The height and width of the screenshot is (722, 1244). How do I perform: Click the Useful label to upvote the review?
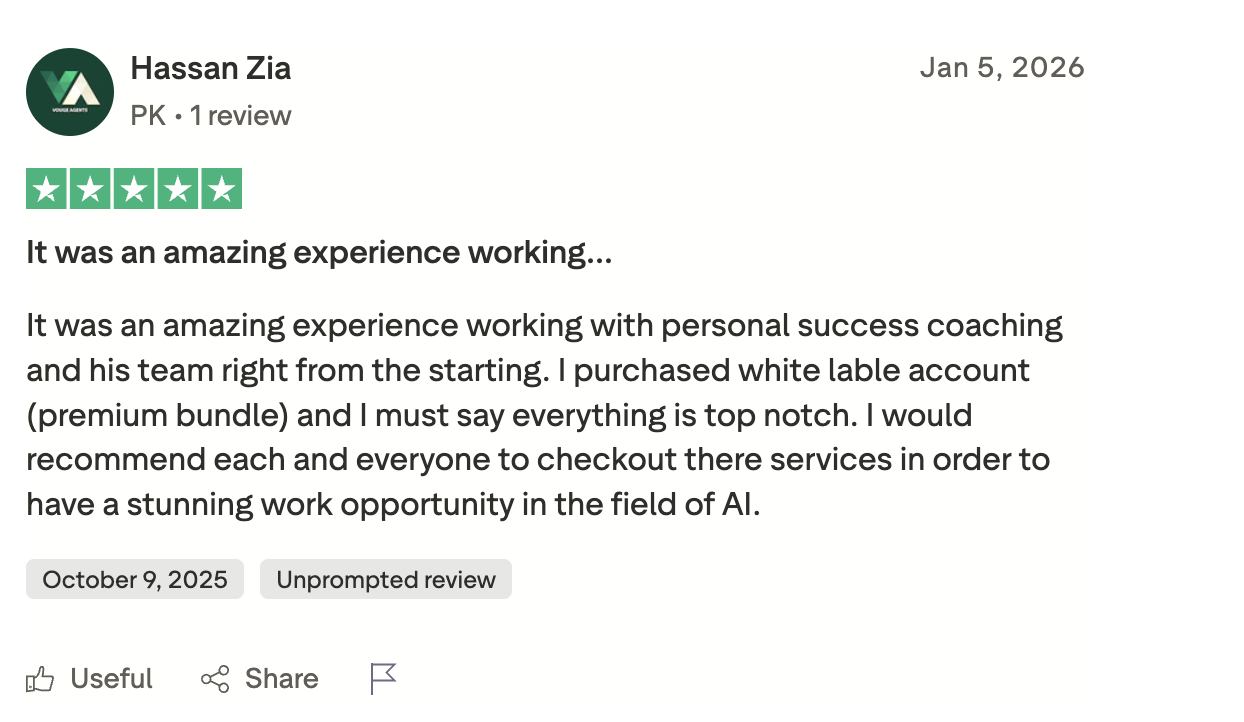click(111, 678)
